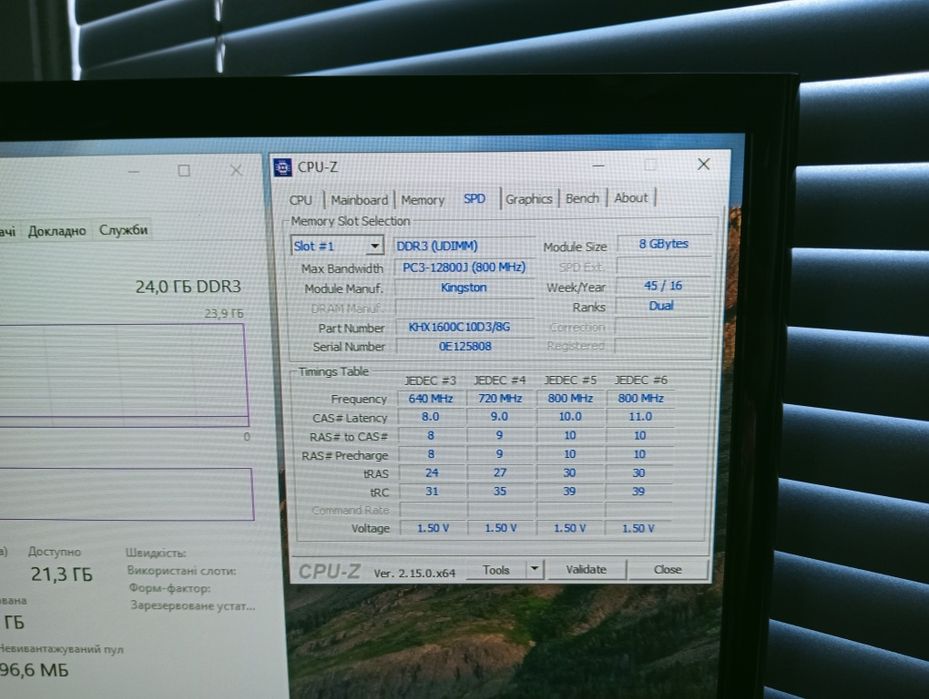This screenshot has width=929, height=699.
Task: Click serial number 0E125808
Action: 464,346
